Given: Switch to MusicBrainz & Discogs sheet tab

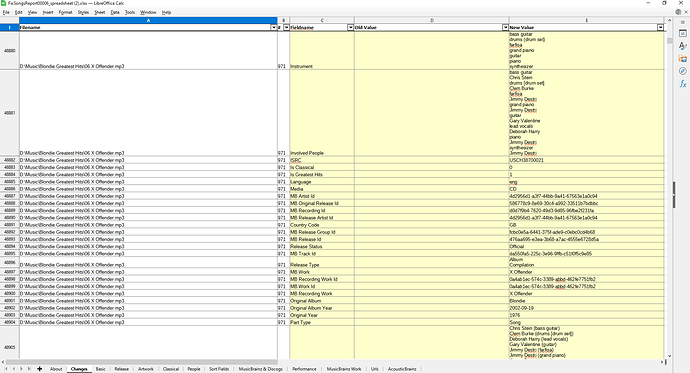Looking at the screenshot, I should 261,369.
